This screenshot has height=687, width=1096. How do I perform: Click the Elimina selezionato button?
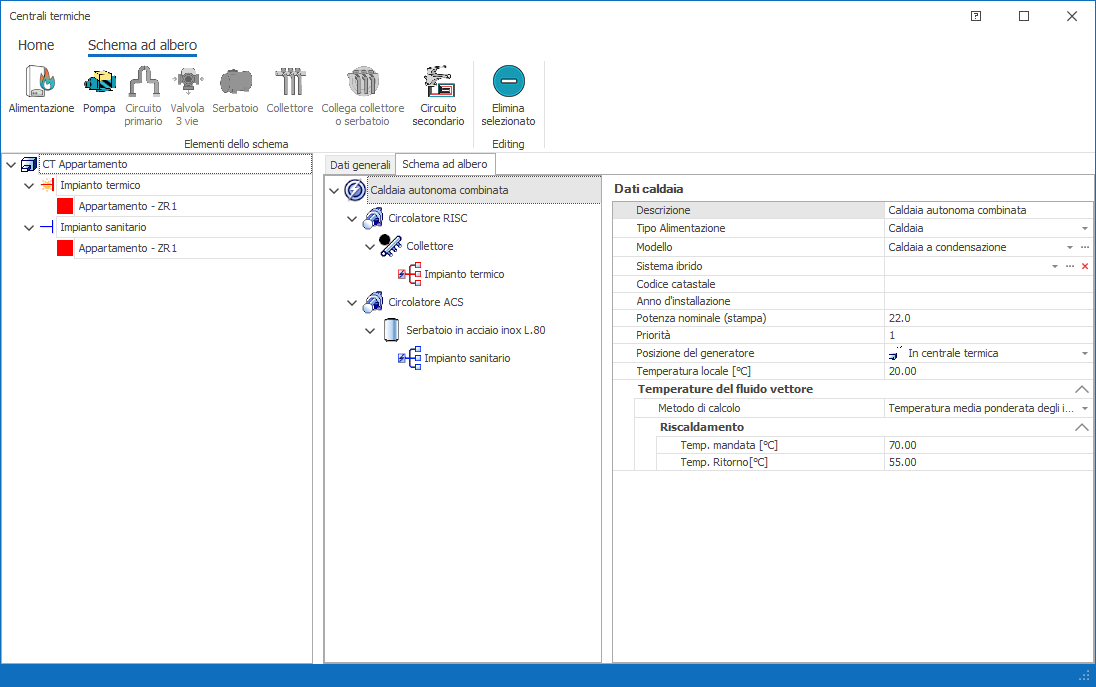click(508, 82)
